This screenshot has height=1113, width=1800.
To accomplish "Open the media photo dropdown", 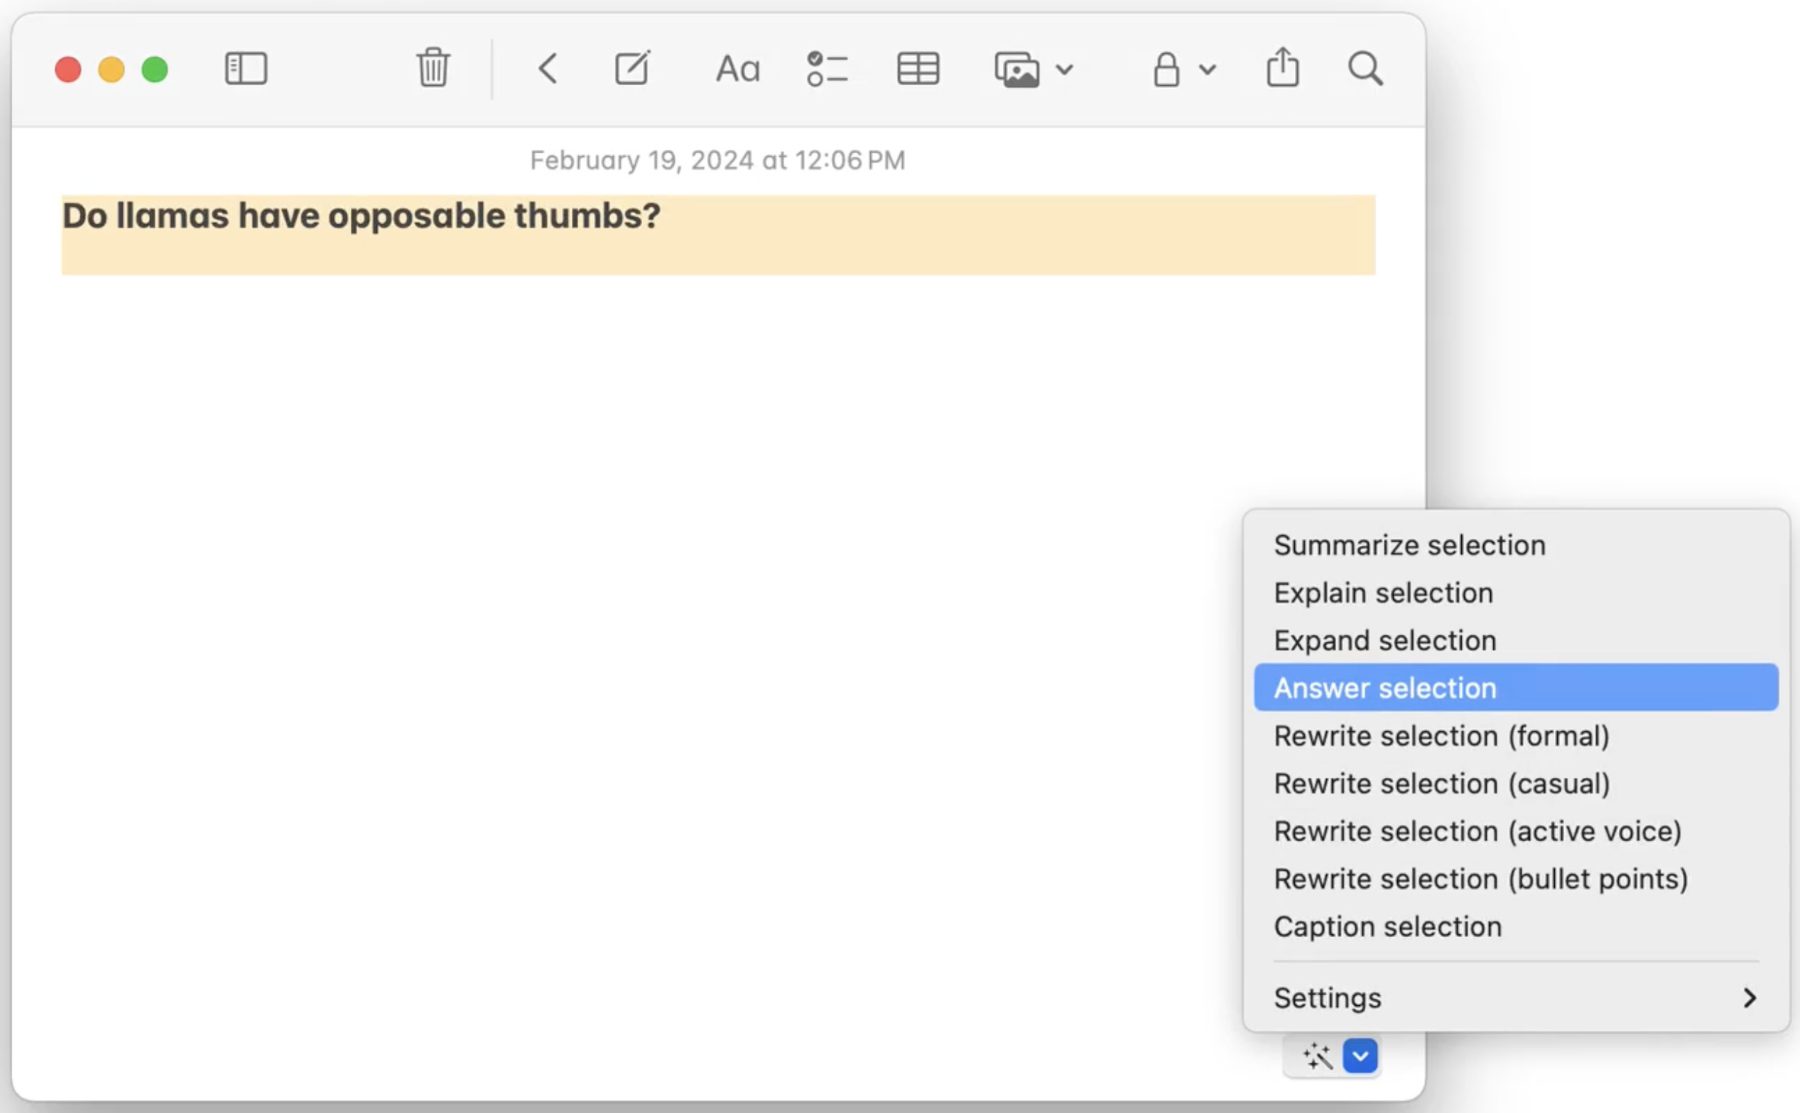I will 1033,70.
